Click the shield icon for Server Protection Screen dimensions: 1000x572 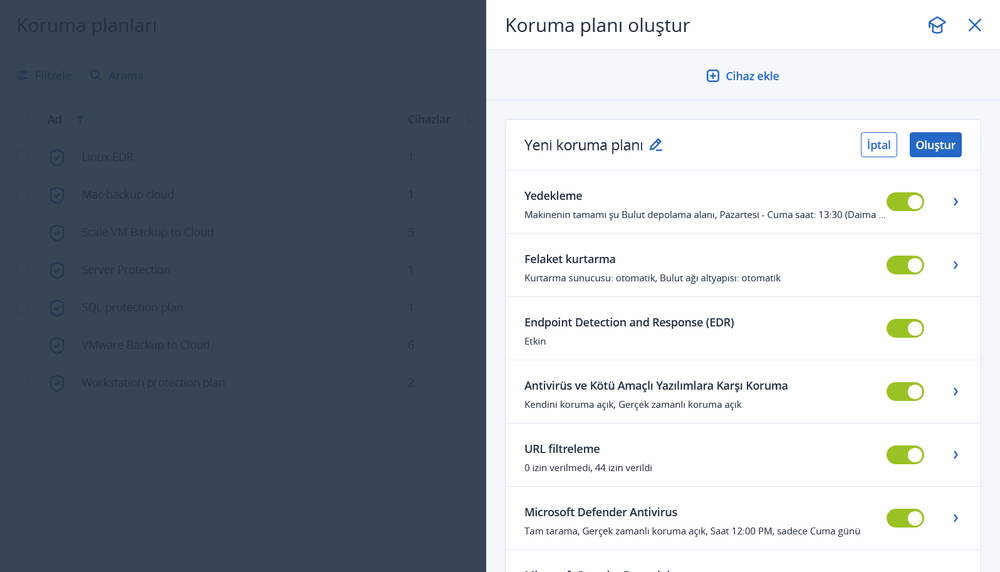(x=57, y=270)
